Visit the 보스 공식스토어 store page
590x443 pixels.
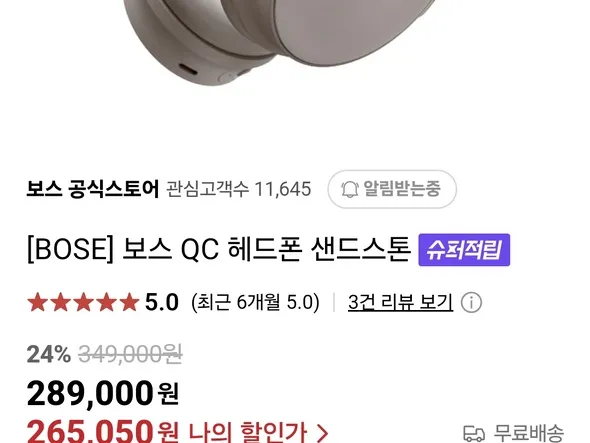click(93, 189)
